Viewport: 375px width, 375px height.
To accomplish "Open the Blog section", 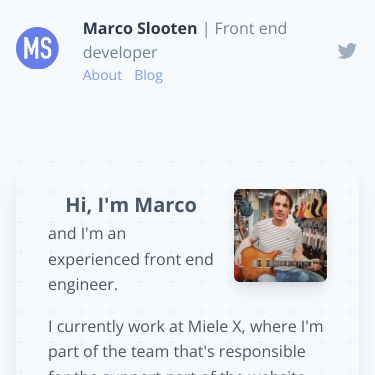I will [x=149, y=75].
